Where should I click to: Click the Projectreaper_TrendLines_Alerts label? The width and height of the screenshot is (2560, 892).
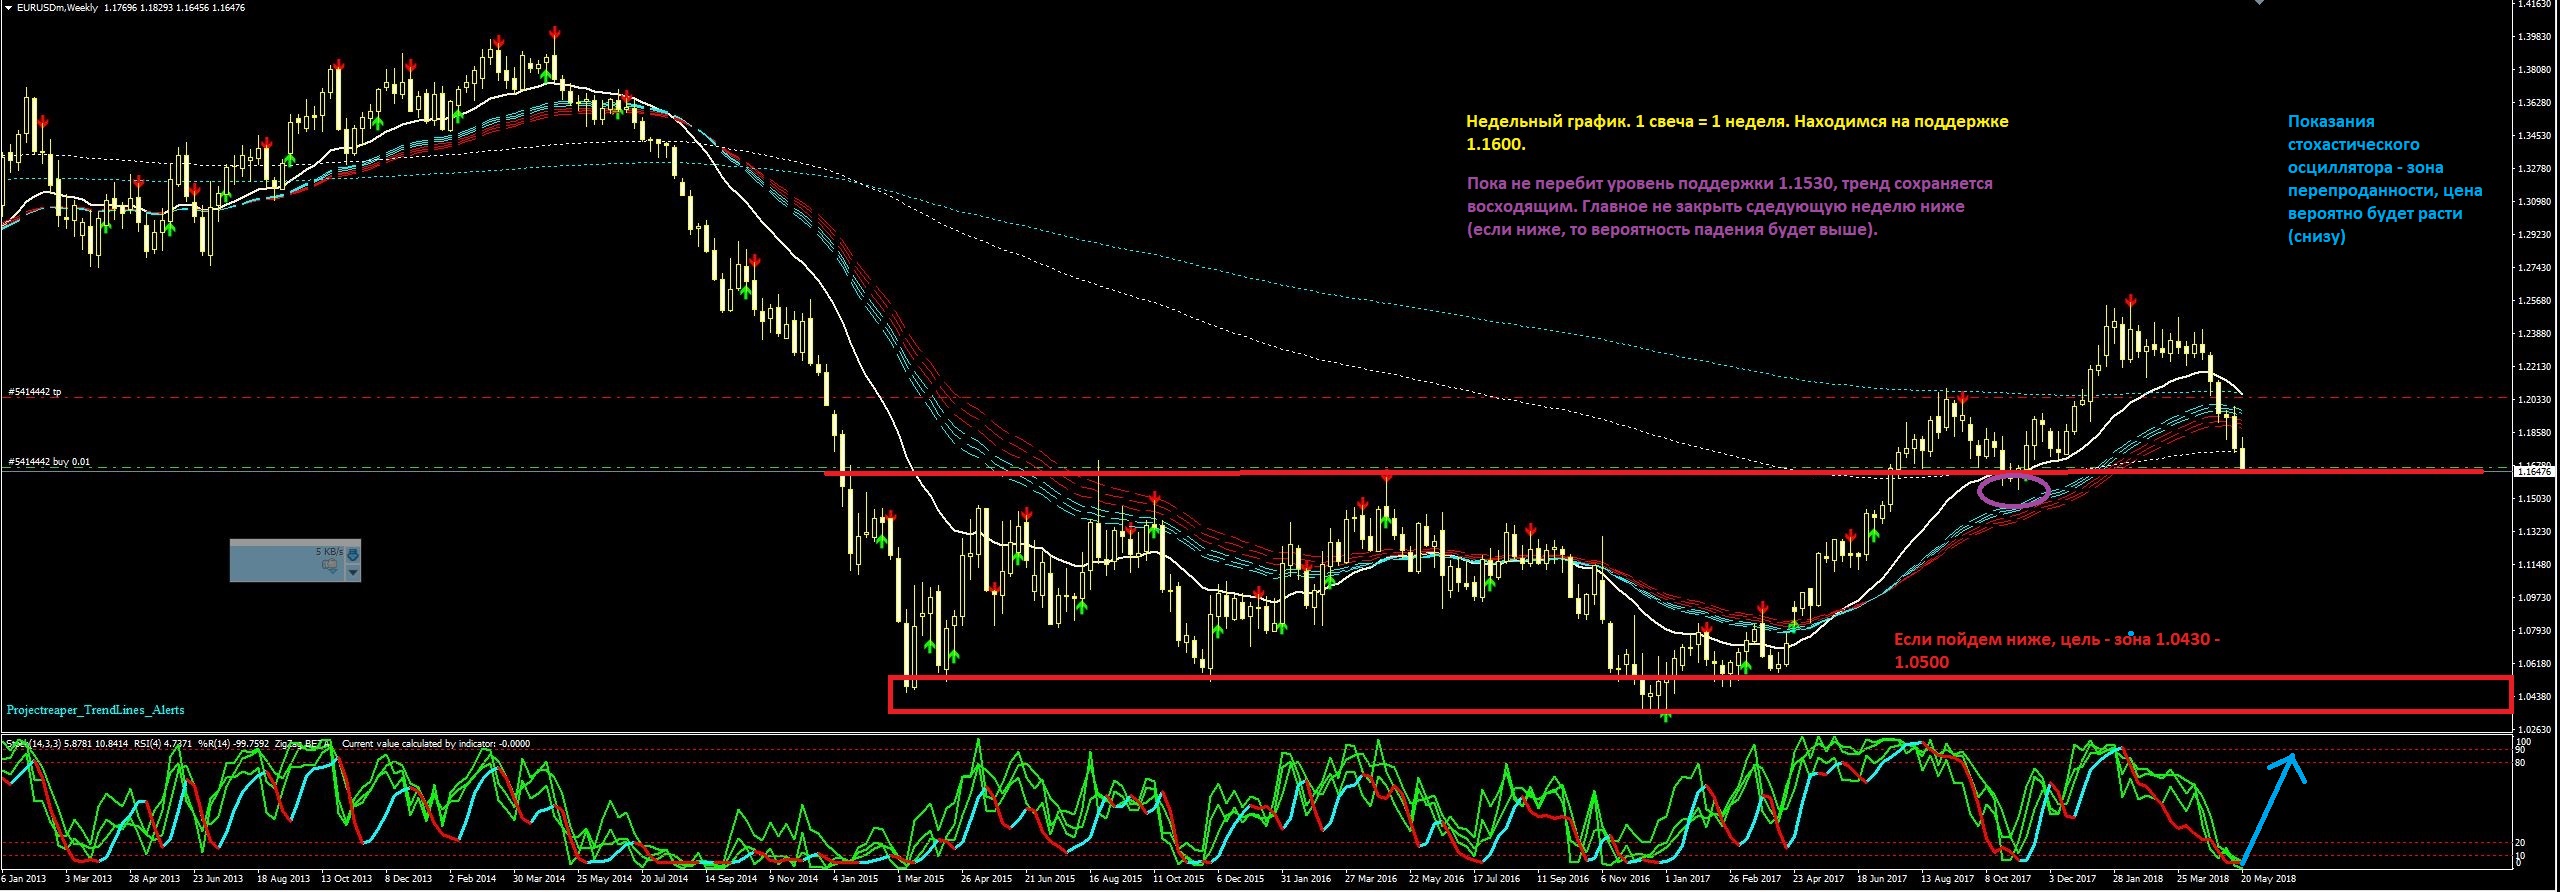tap(95, 710)
